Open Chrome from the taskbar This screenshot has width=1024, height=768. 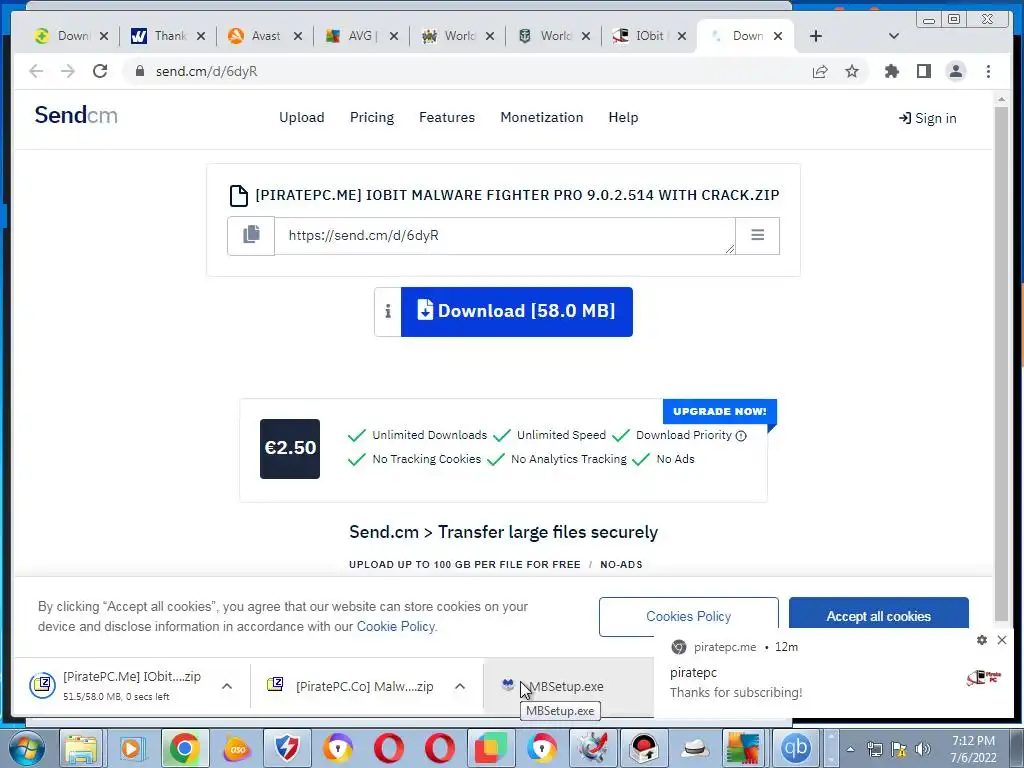(x=184, y=749)
